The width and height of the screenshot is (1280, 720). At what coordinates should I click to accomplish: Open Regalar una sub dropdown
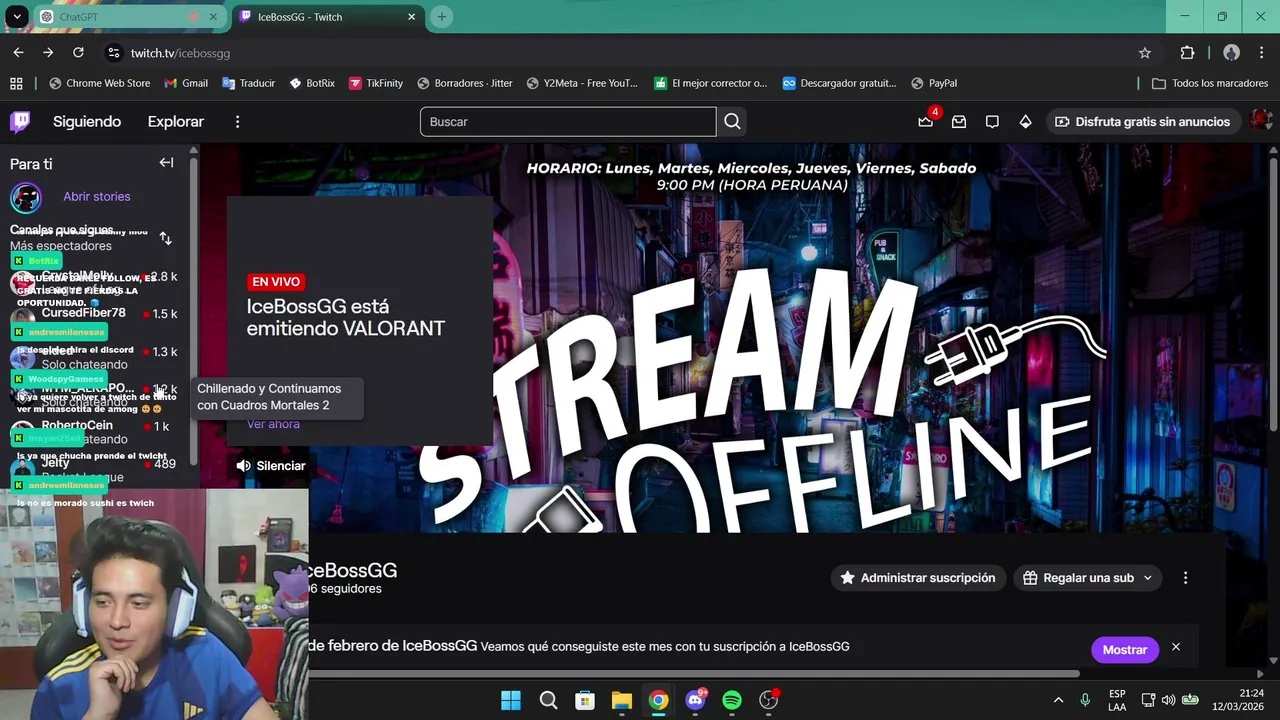(x=1088, y=578)
